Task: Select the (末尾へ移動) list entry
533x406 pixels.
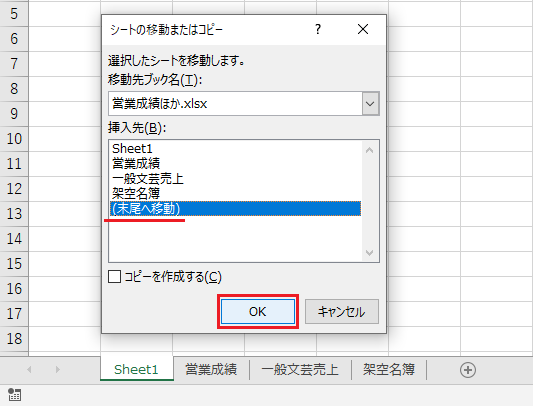Action: pyautogui.click(x=235, y=208)
